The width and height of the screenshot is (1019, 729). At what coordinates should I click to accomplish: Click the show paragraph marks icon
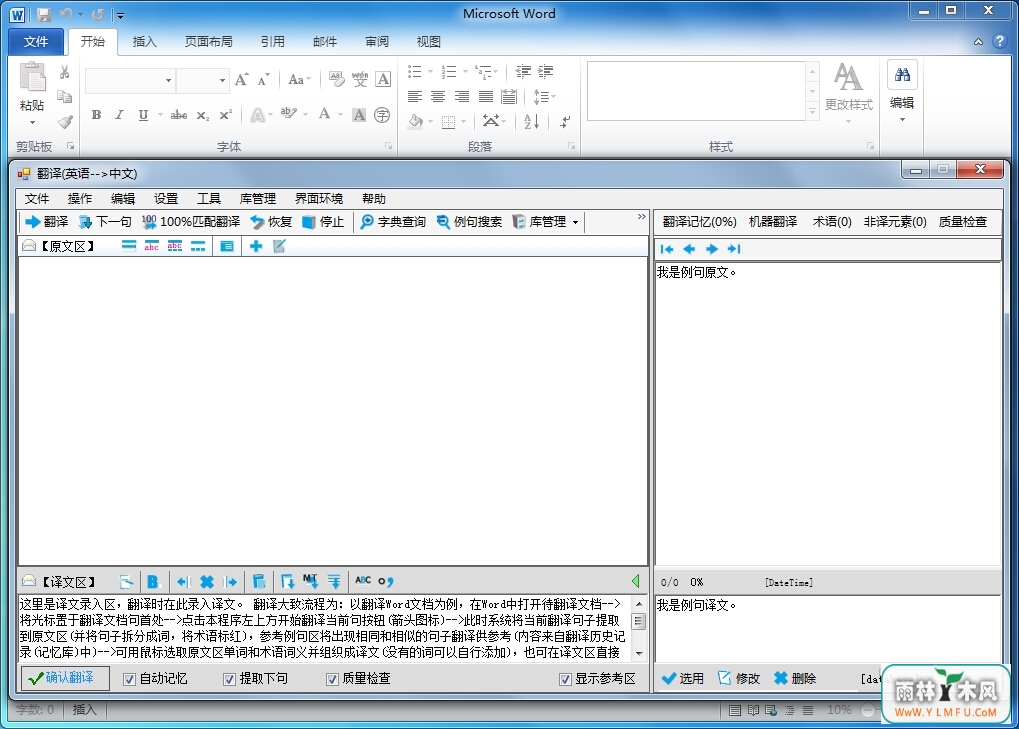pos(565,121)
